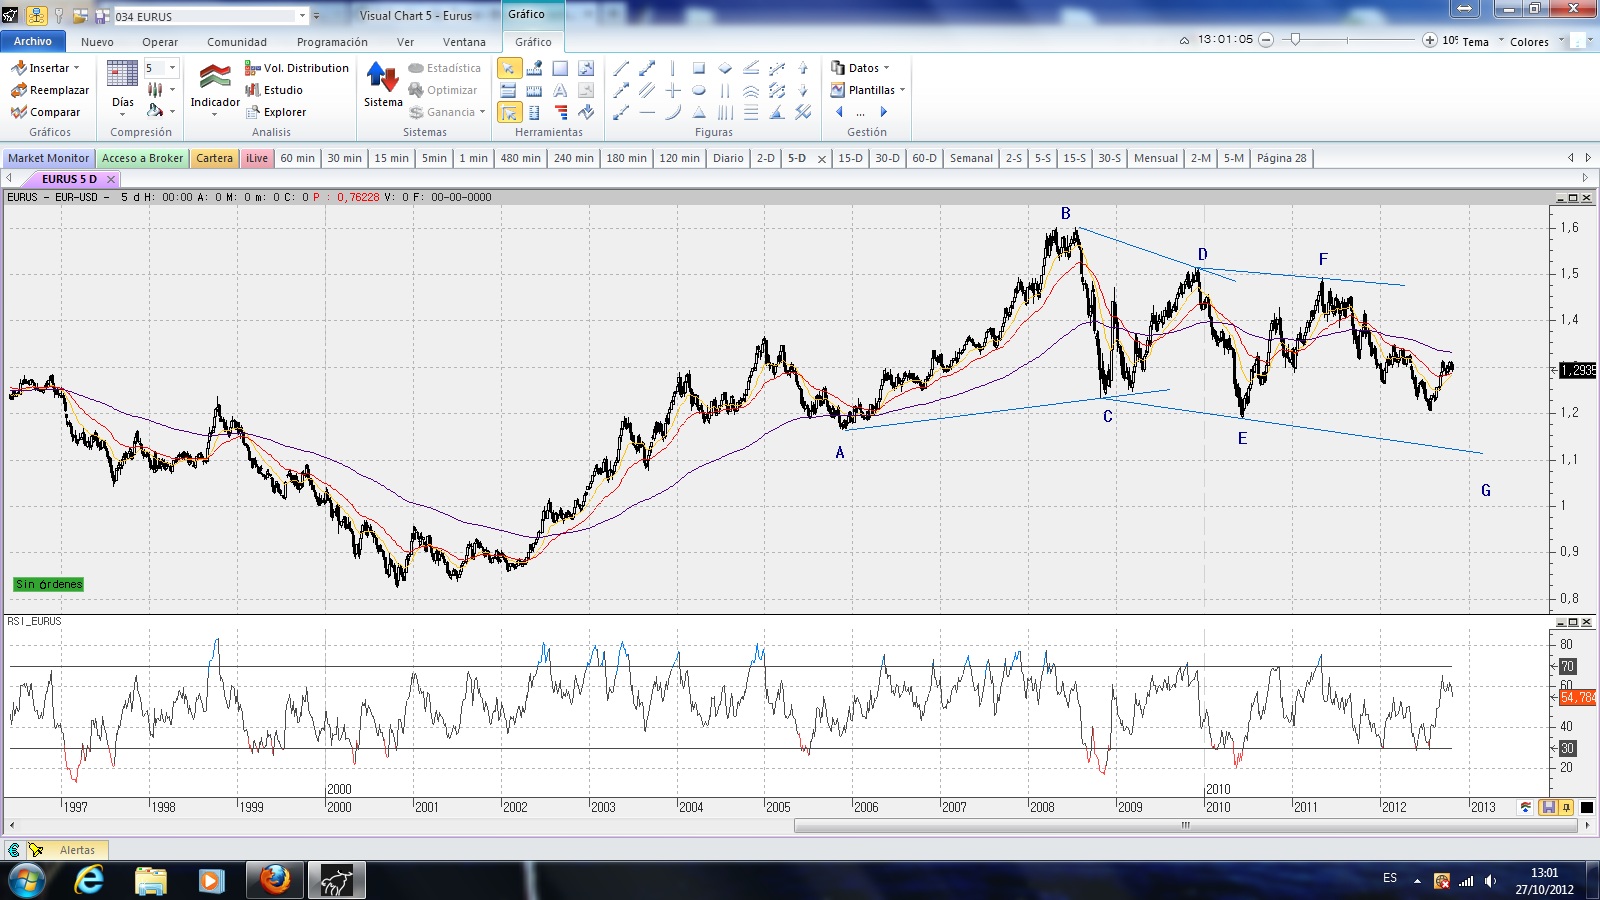Click the Sistema arrows icon
Image resolution: width=1600 pixels, height=900 pixels.
pyautogui.click(x=383, y=78)
